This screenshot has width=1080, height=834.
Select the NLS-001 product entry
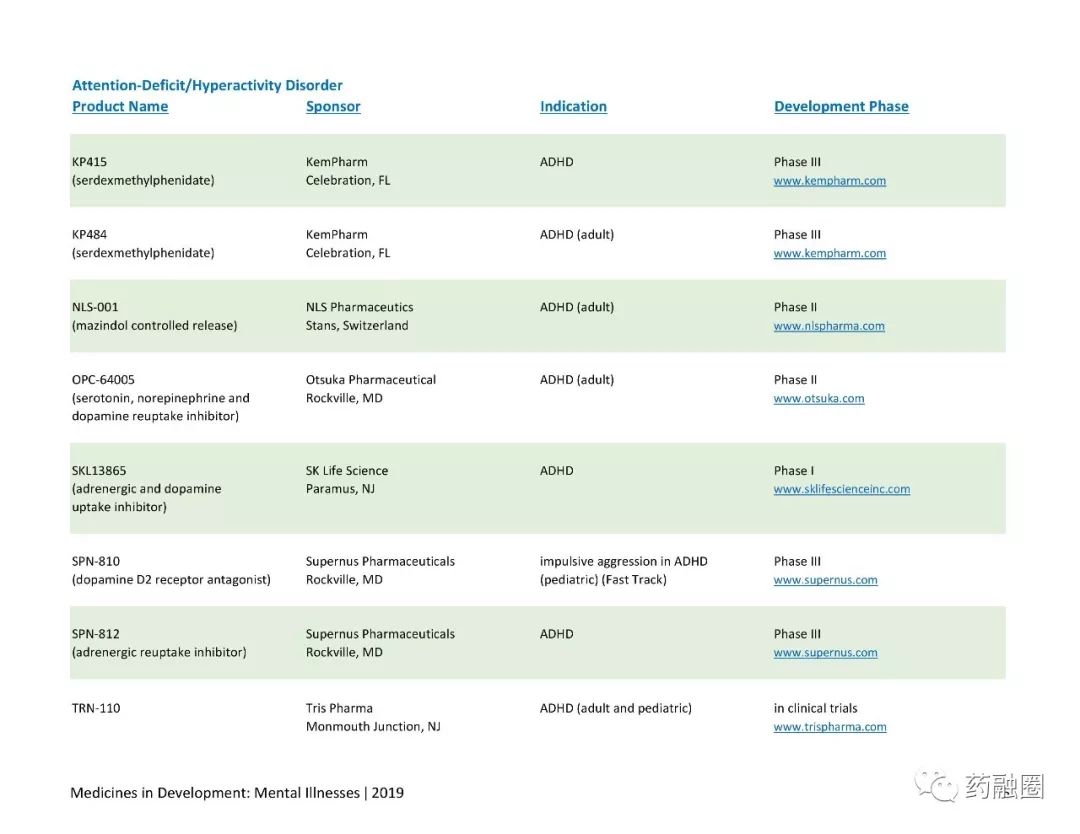pos(154,316)
